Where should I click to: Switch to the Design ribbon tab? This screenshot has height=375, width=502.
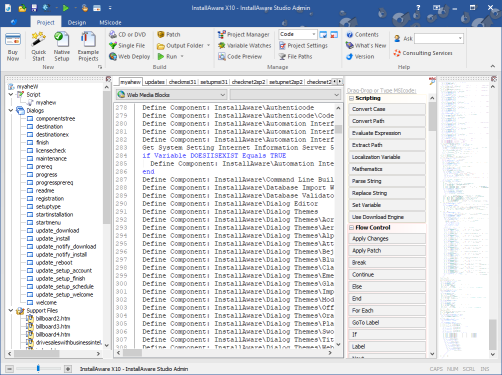(77, 22)
